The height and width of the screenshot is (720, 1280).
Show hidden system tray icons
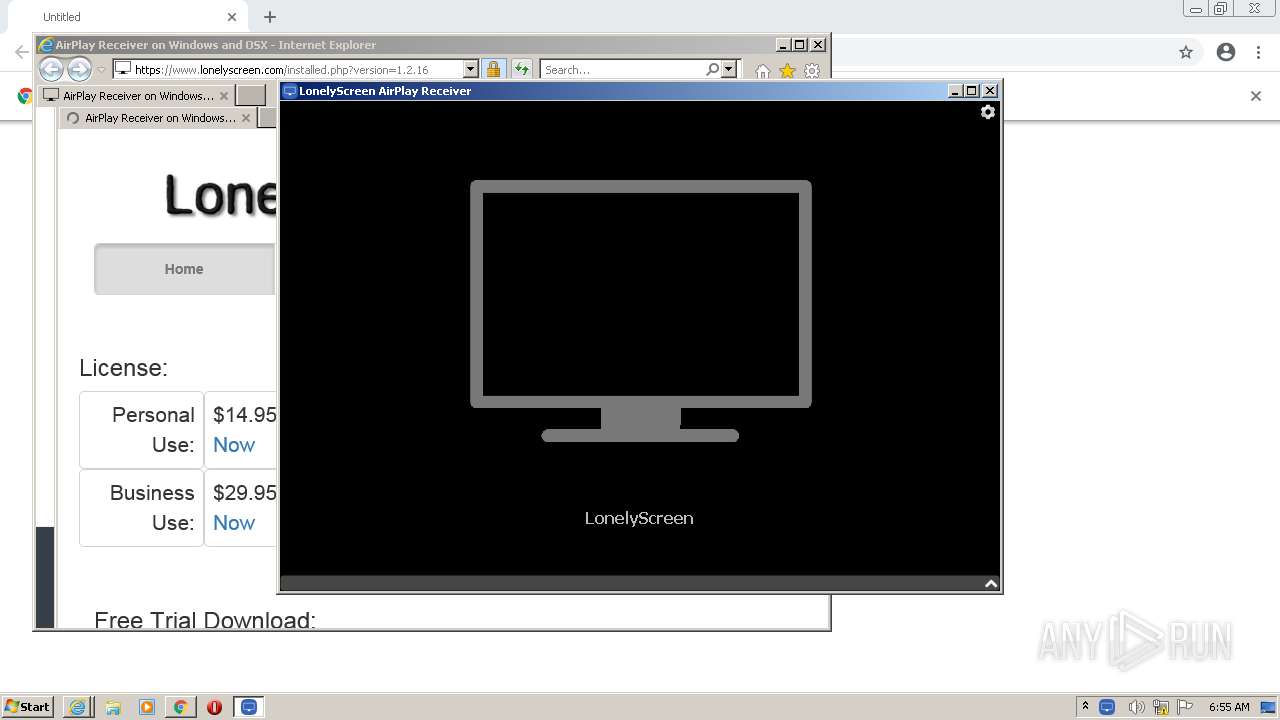pos(1085,707)
